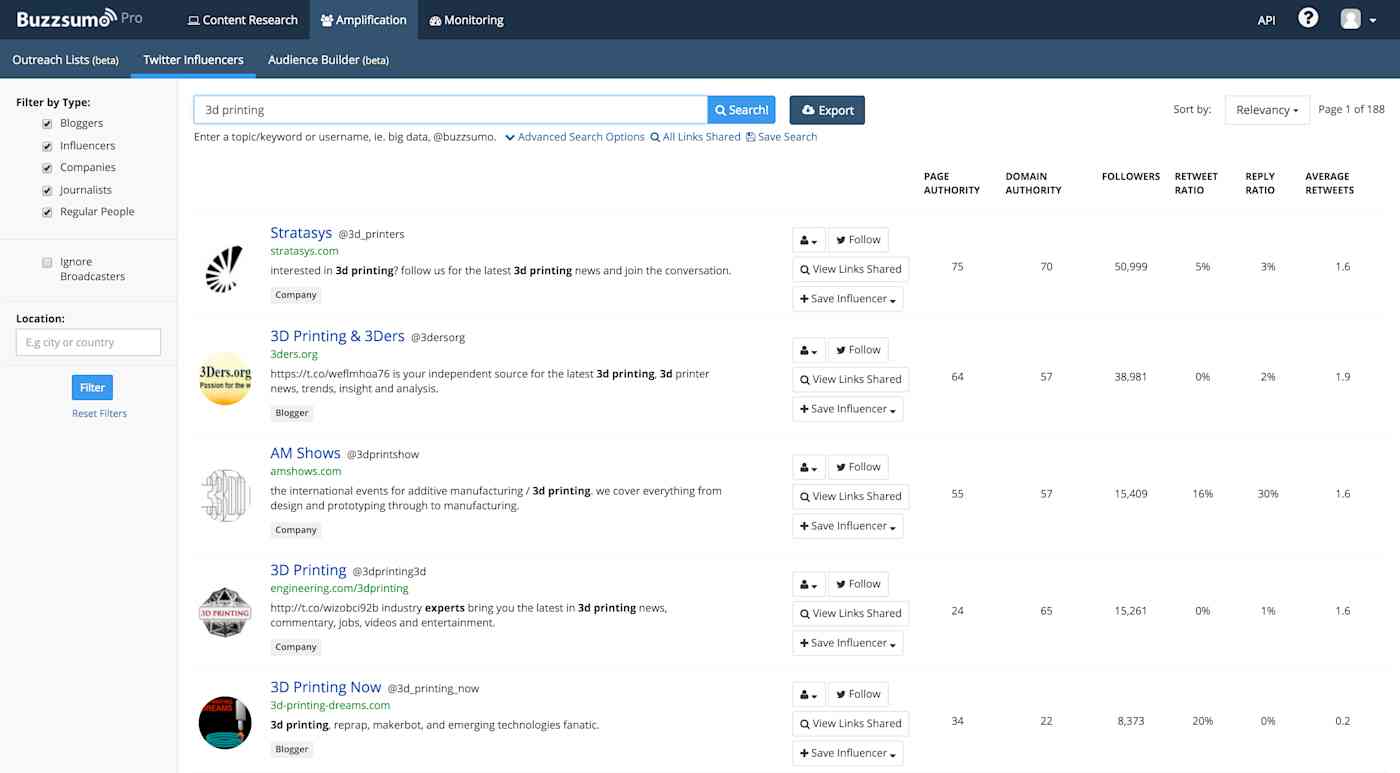Image resolution: width=1400 pixels, height=773 pixels.
Task: Follow the 3D Printing & 3Ders account
Action: tap(858, 349)
